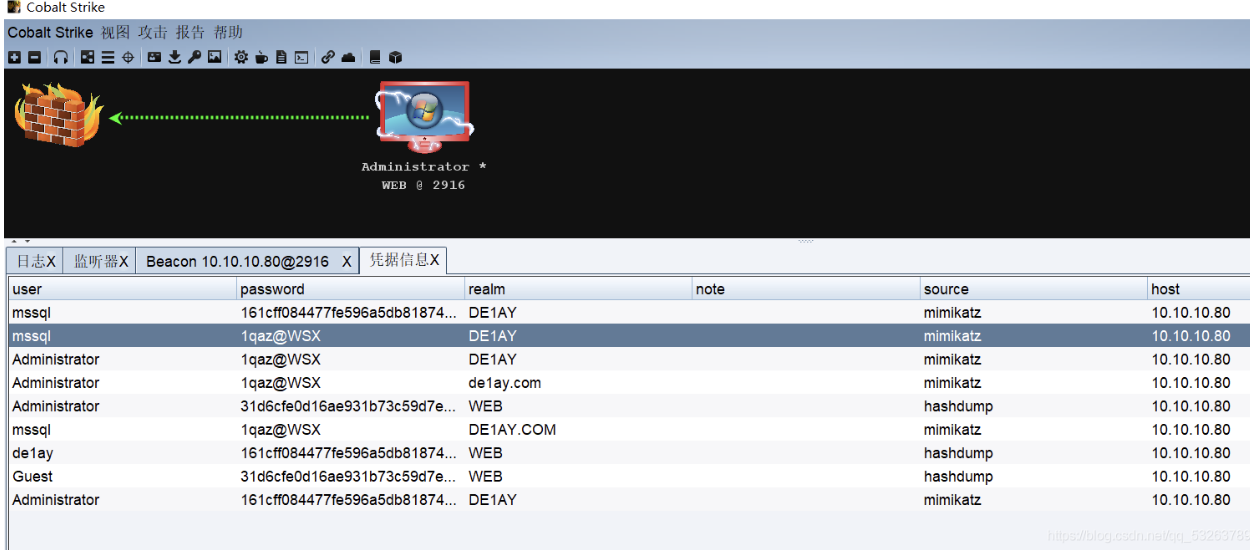
Task: Select the Administrator WEB beacon computer icon
Action: click(423, 116)
